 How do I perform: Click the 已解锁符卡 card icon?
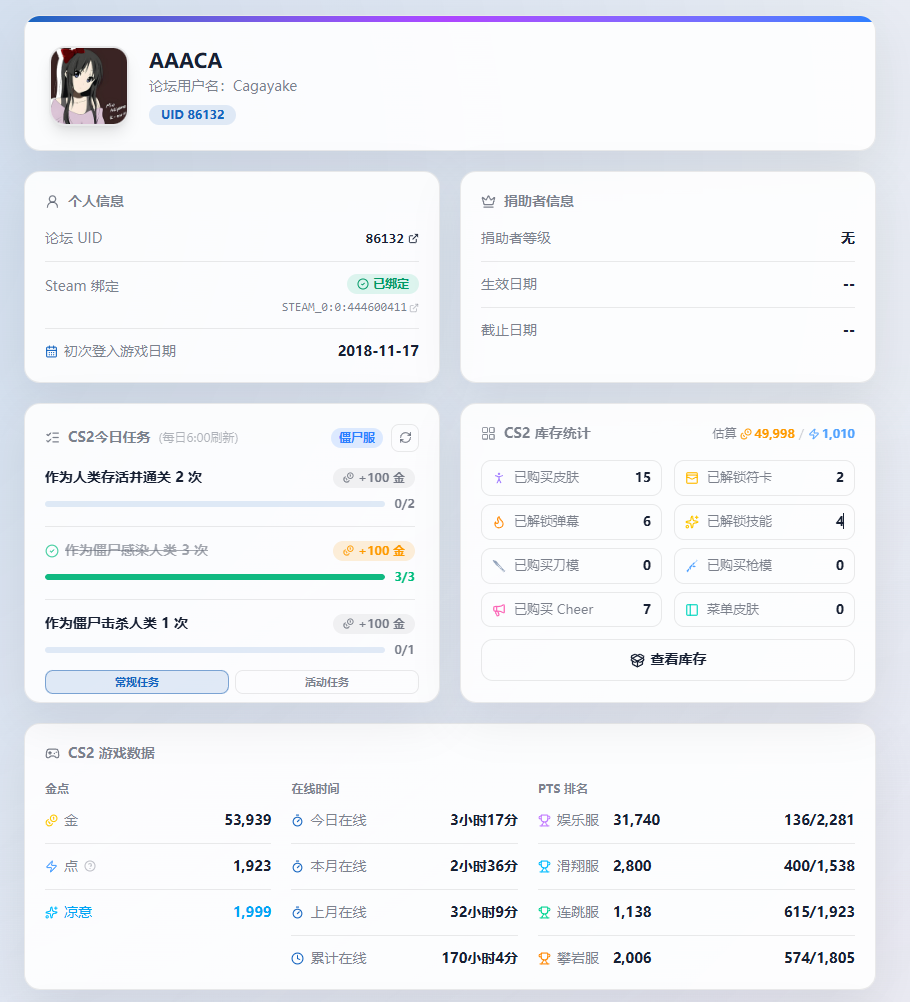[x=692, y=478]
